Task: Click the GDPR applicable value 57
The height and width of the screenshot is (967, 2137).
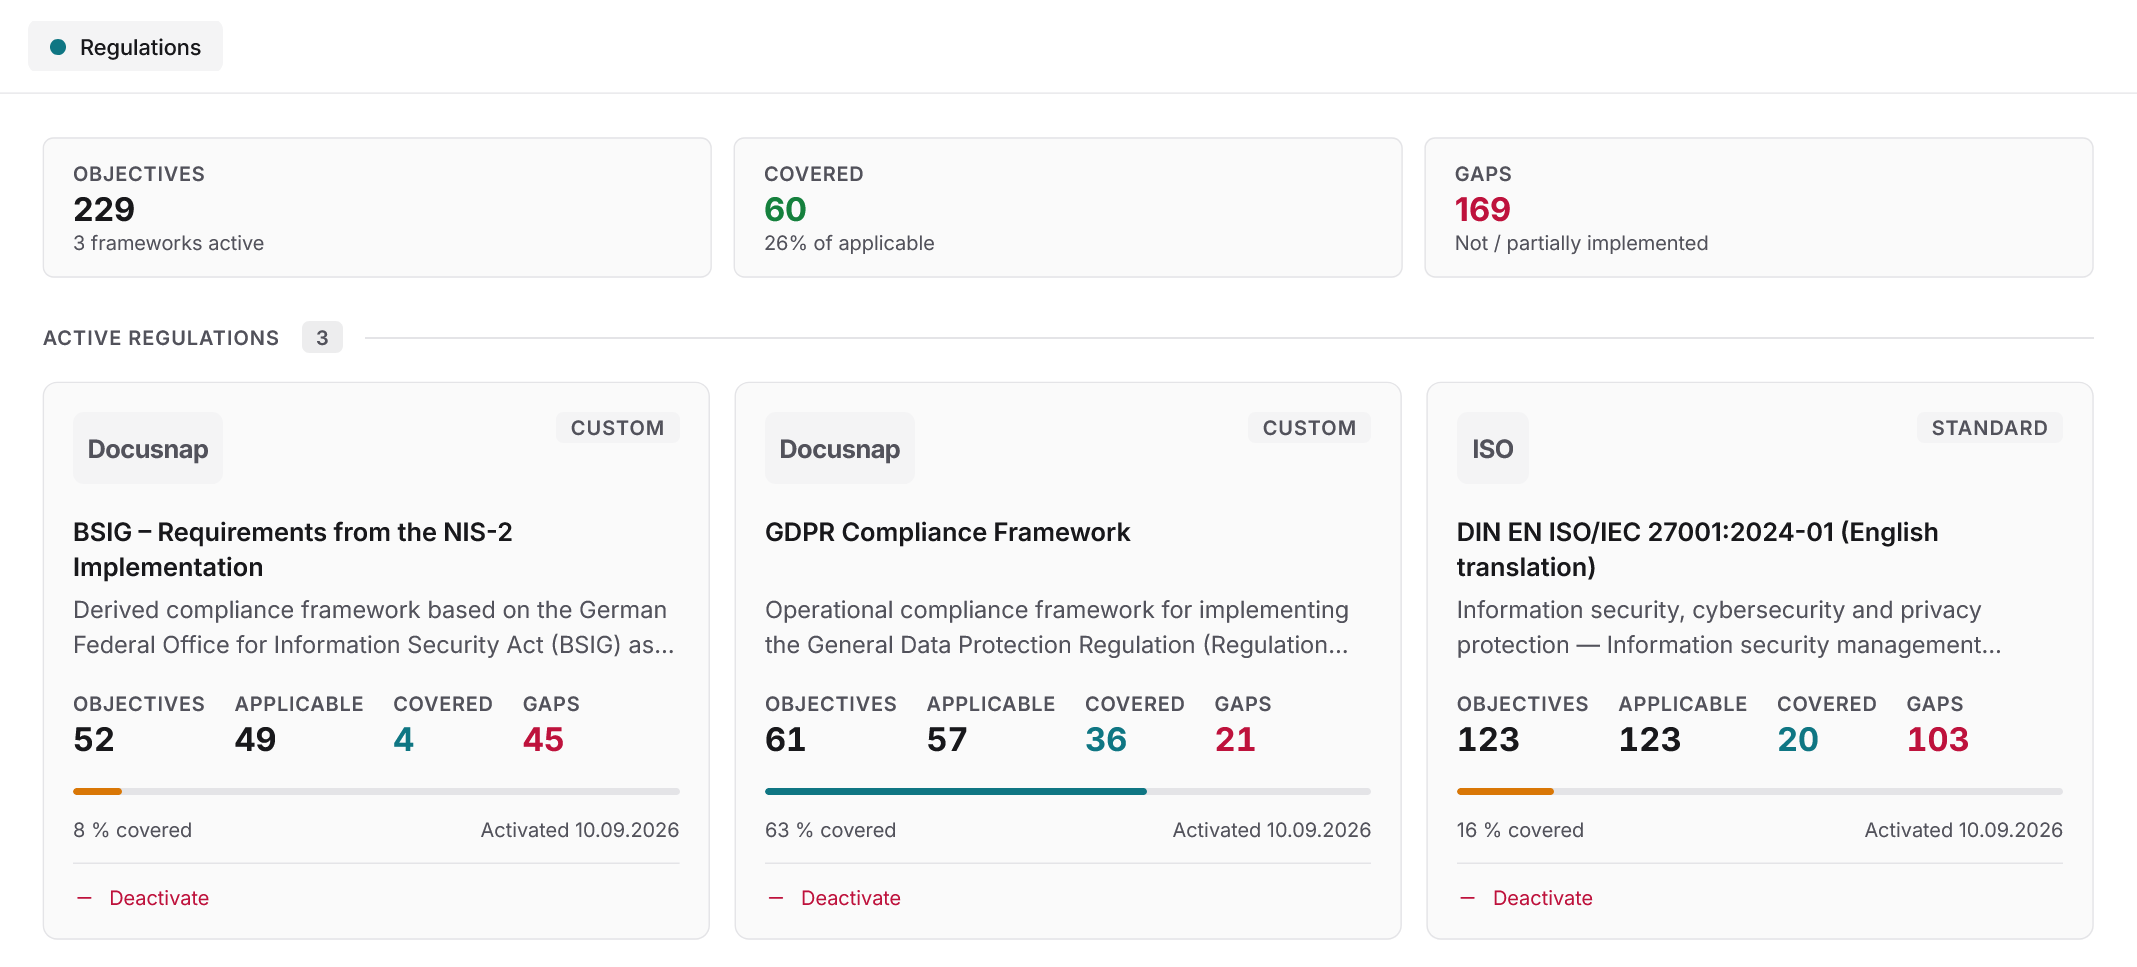Action: [x=947, y=739]
